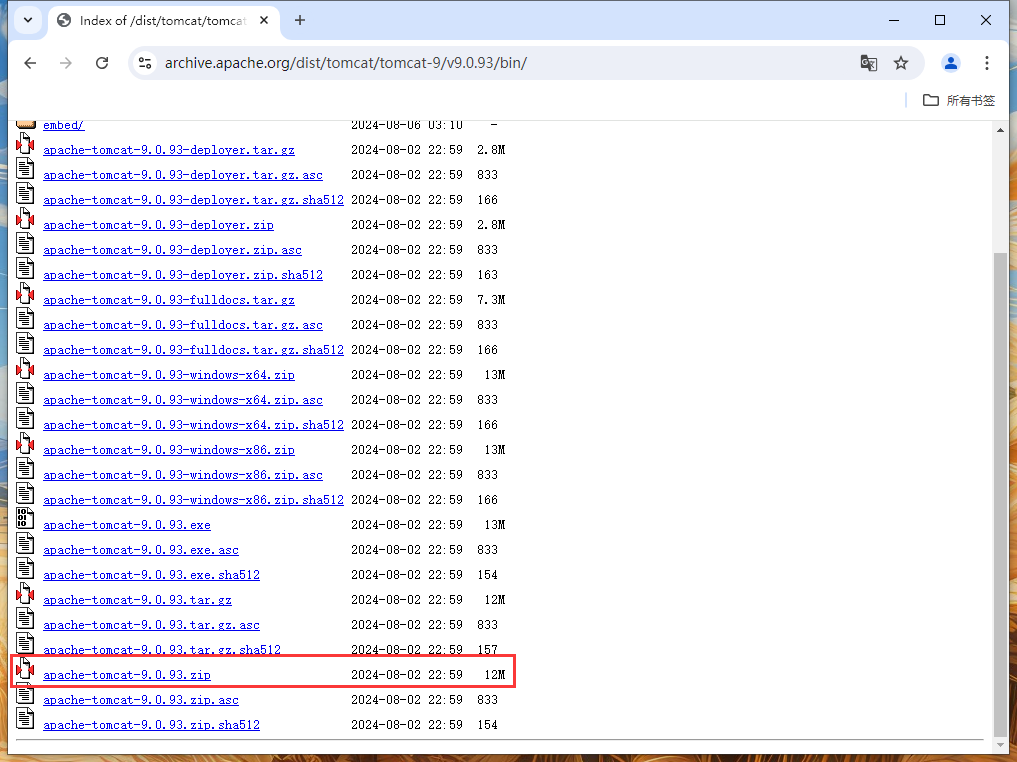Image resolution: width=1017 pixels, height=762 pixels.
Task: Click the vertical scrollbar thumb
Action: (1000, 493)
